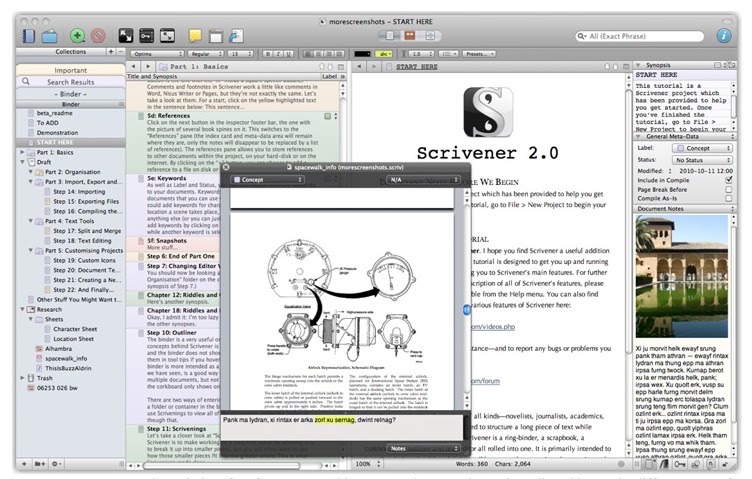
Task: Remove collection with minus button
Action: tap(121, 51)
